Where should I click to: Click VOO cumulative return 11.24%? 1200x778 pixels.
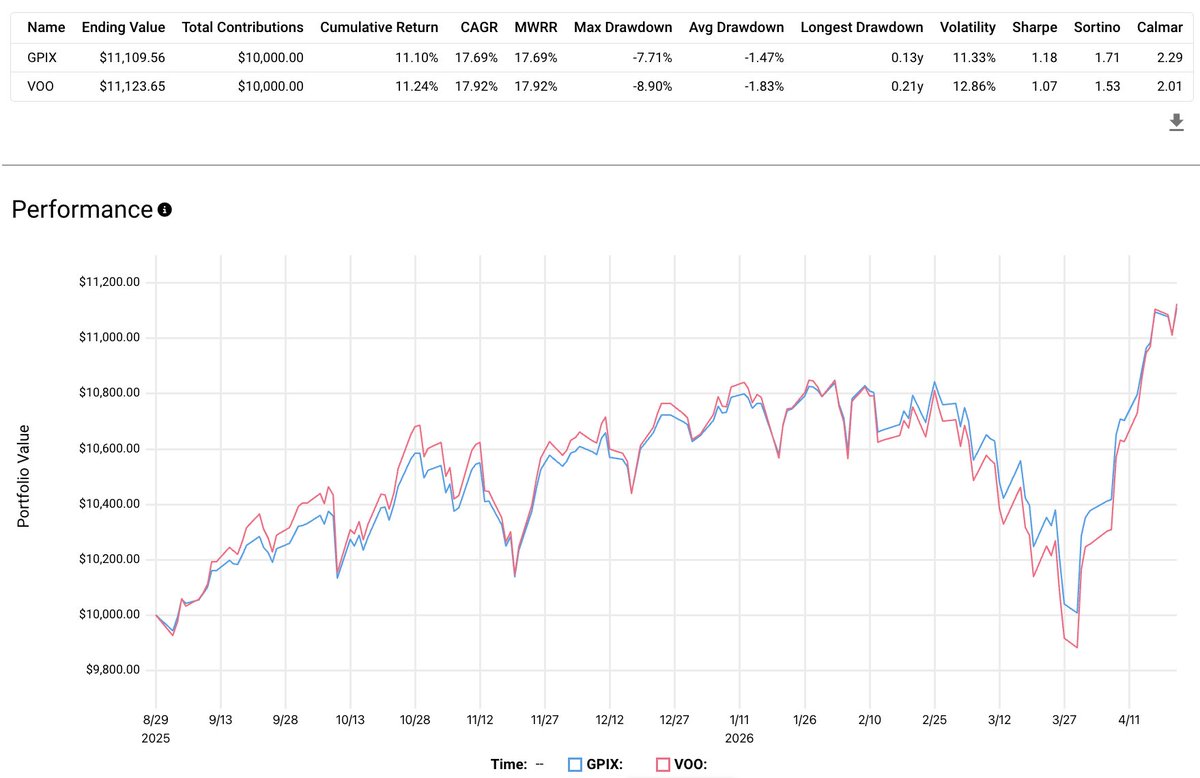pyautogui.click(x=416, y=86)
